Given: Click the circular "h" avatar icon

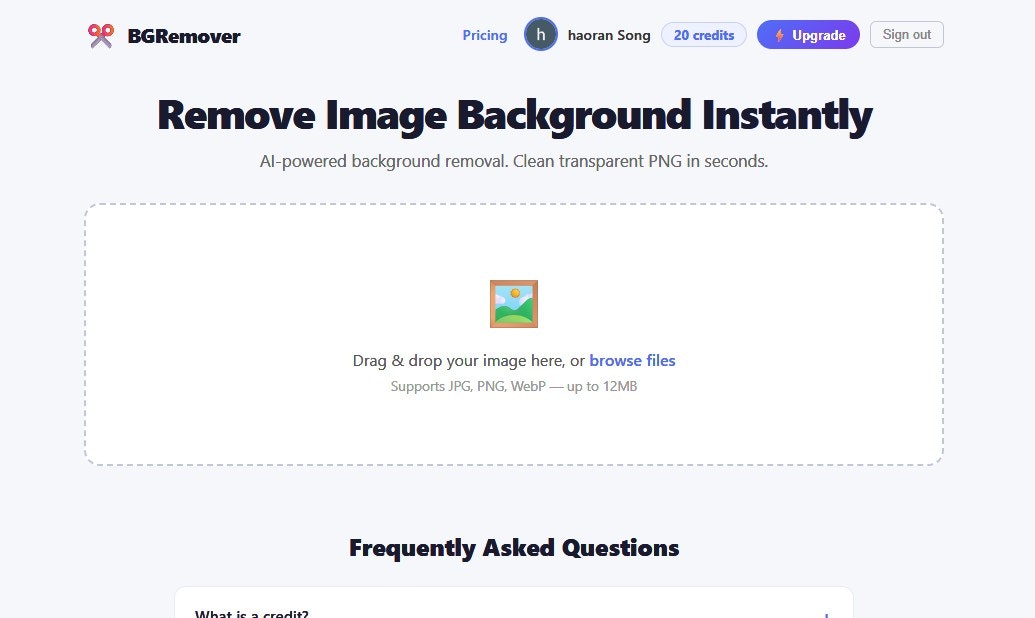Looking at the screenshot, I should click(540, 35).
